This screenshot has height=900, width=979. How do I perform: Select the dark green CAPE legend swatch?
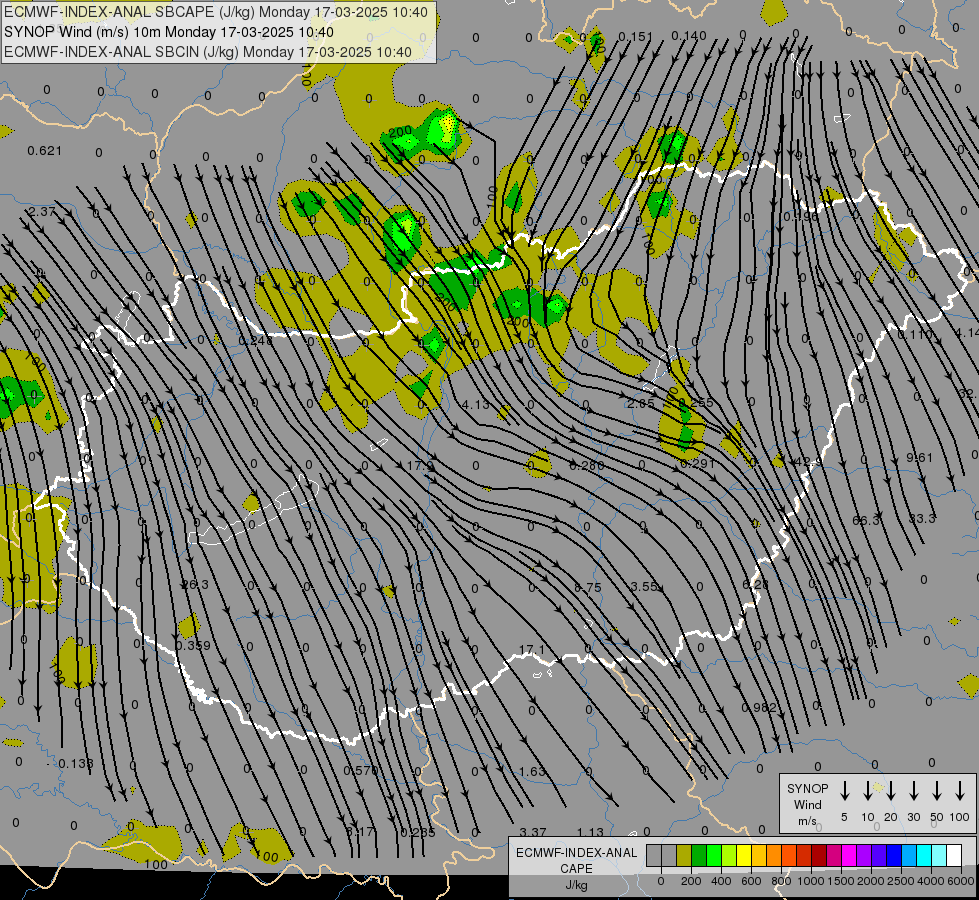pyautogui.click(x=699, y=856)
